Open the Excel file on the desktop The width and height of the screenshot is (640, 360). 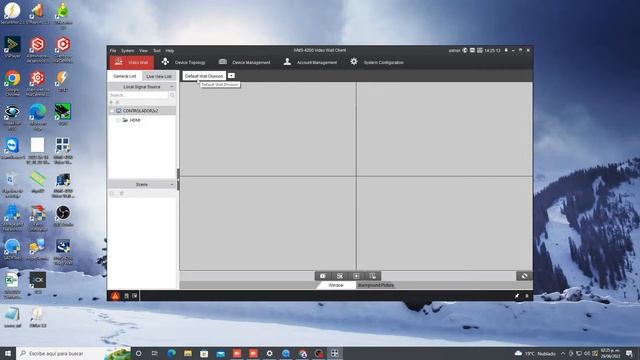click(x=12, y=285)
